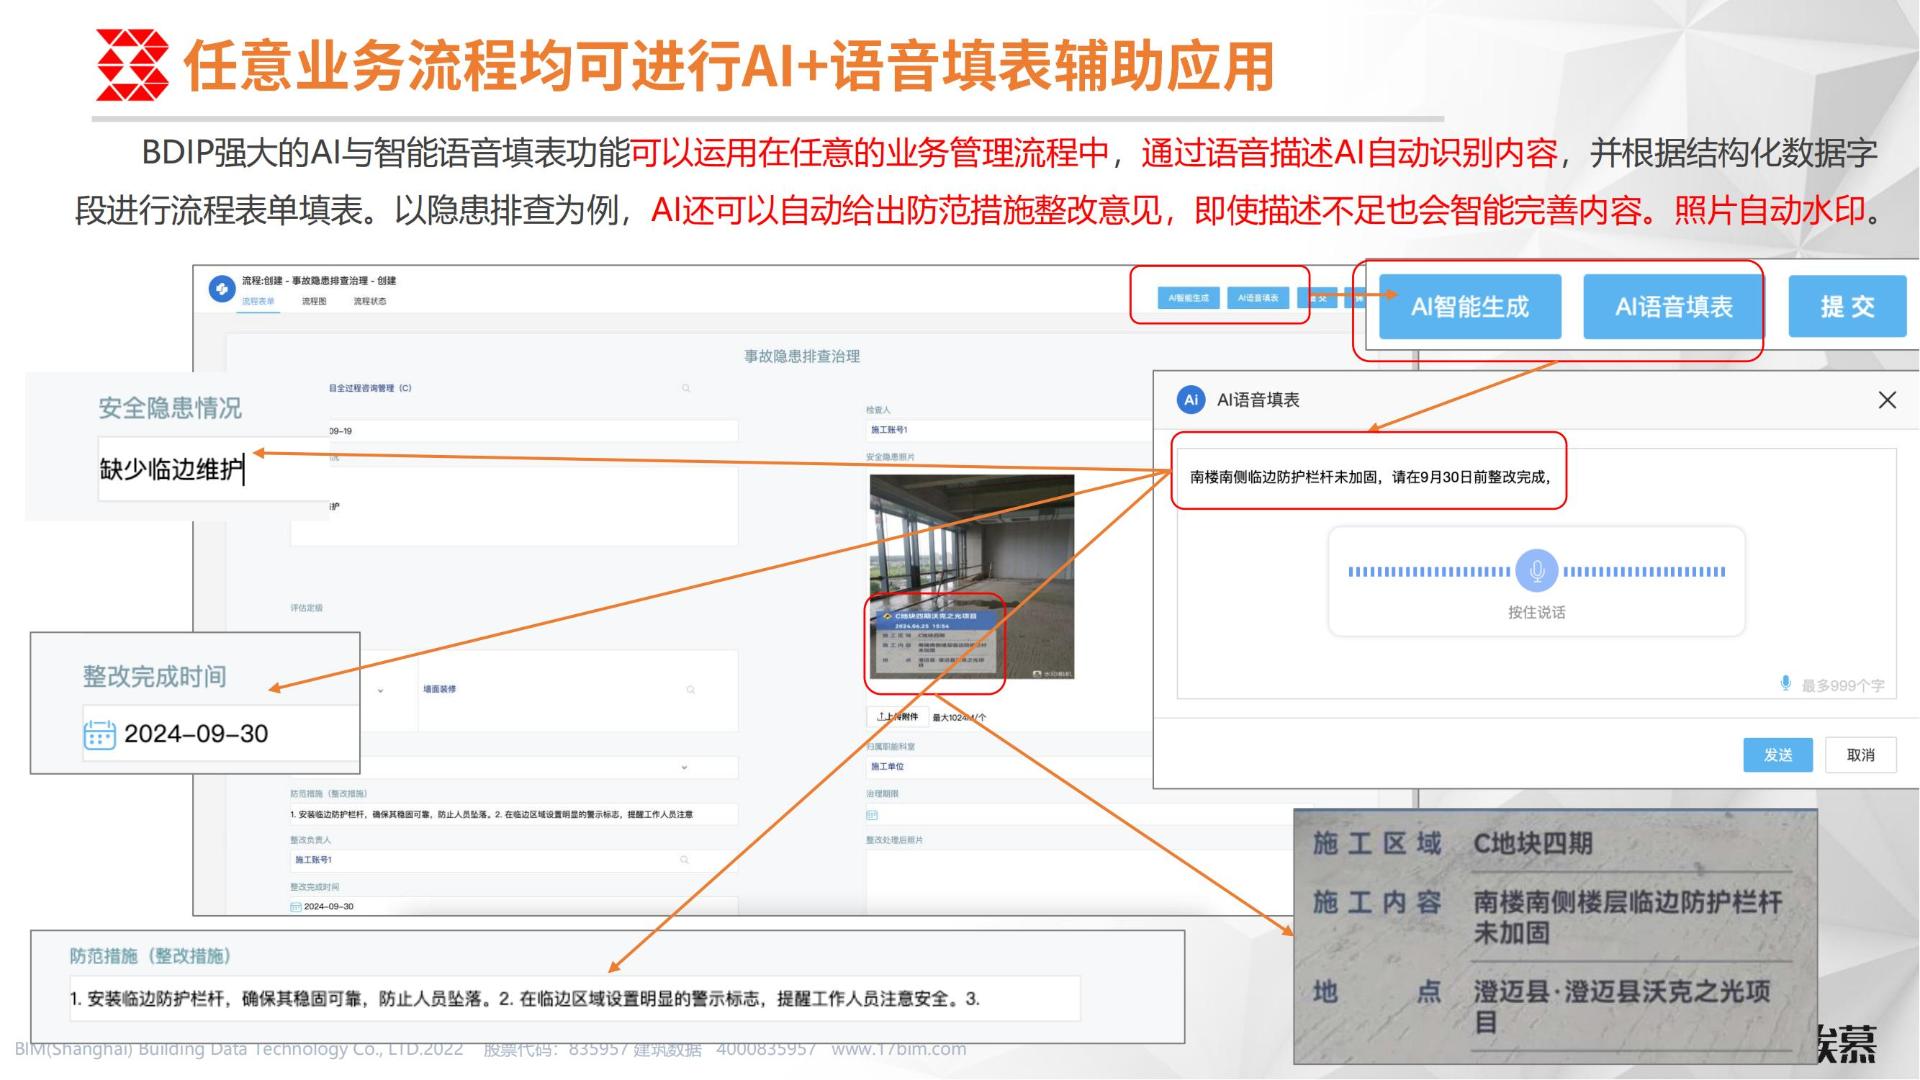Click the large AI智能生成 button

coord(1469,307)
